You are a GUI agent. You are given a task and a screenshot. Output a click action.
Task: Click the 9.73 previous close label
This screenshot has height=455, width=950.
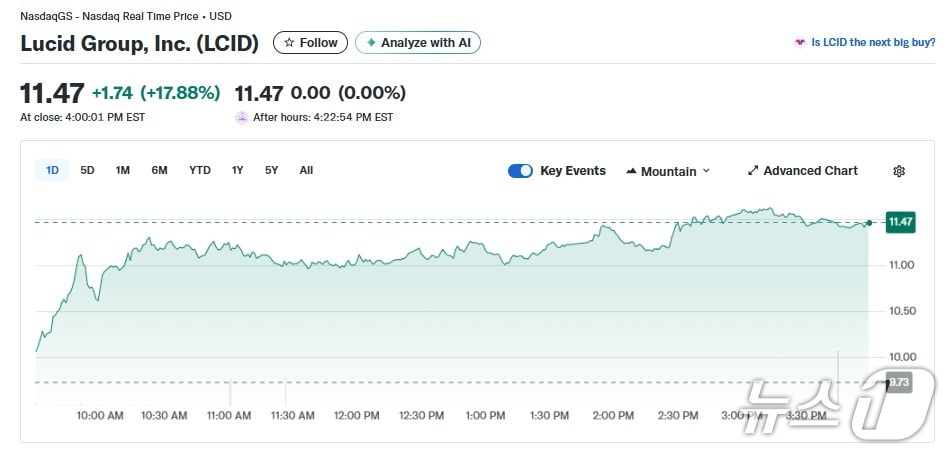click(899, 382)
